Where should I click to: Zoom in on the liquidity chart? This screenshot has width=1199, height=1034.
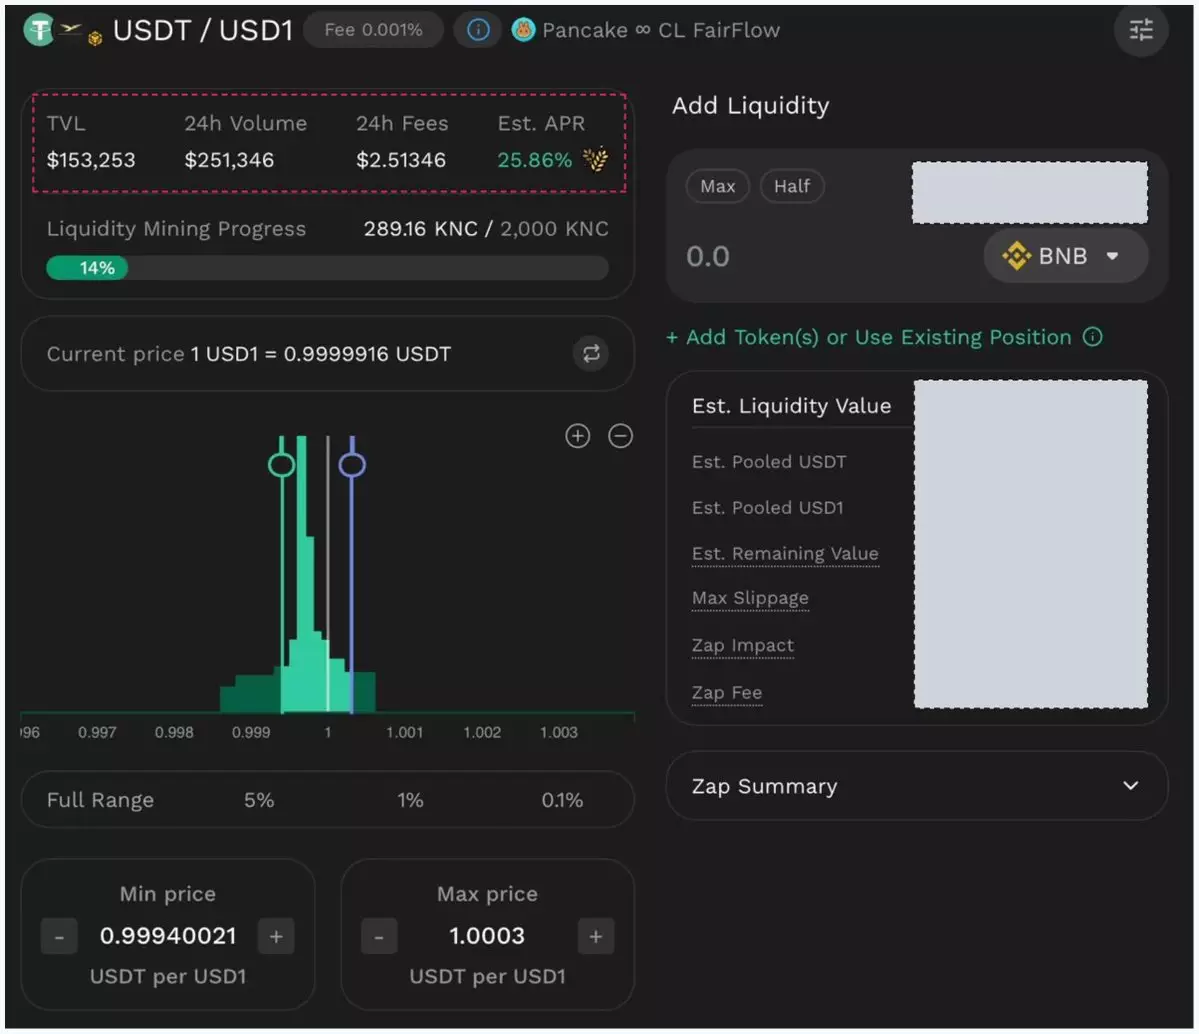[x=578, y=436]
